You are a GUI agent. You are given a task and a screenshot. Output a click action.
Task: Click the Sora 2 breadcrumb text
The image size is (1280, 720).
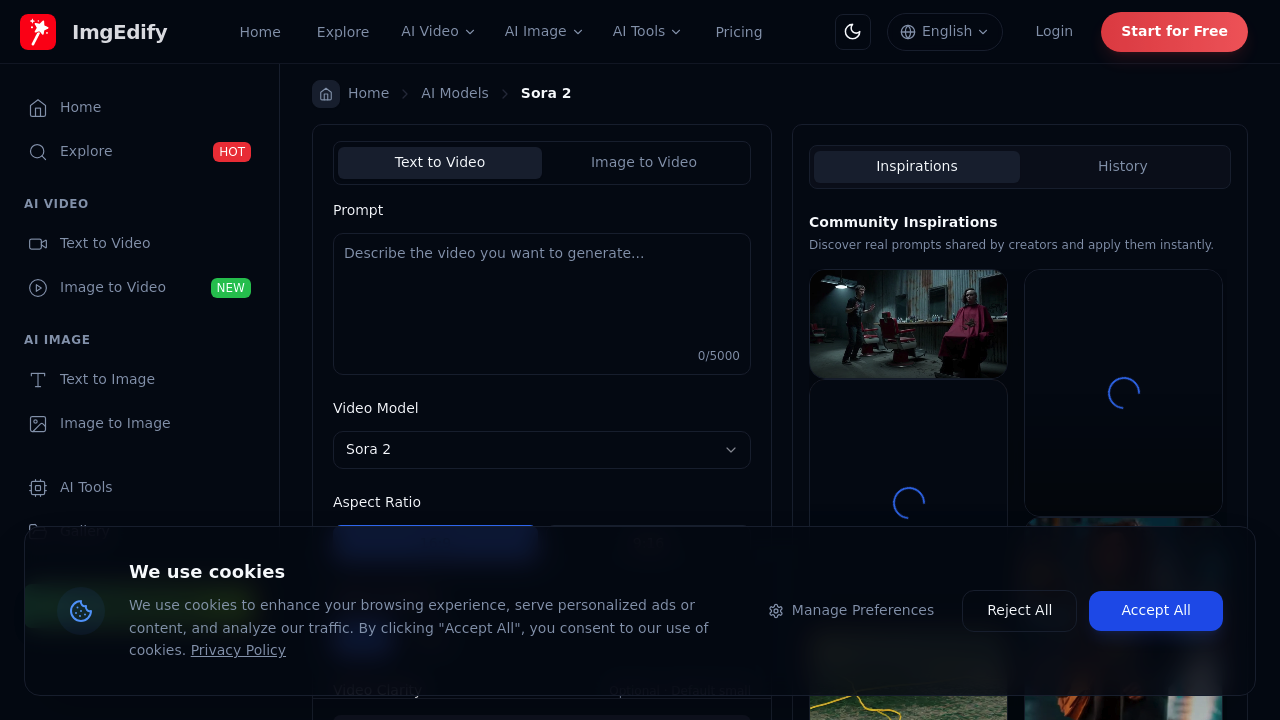click(546, 93)
